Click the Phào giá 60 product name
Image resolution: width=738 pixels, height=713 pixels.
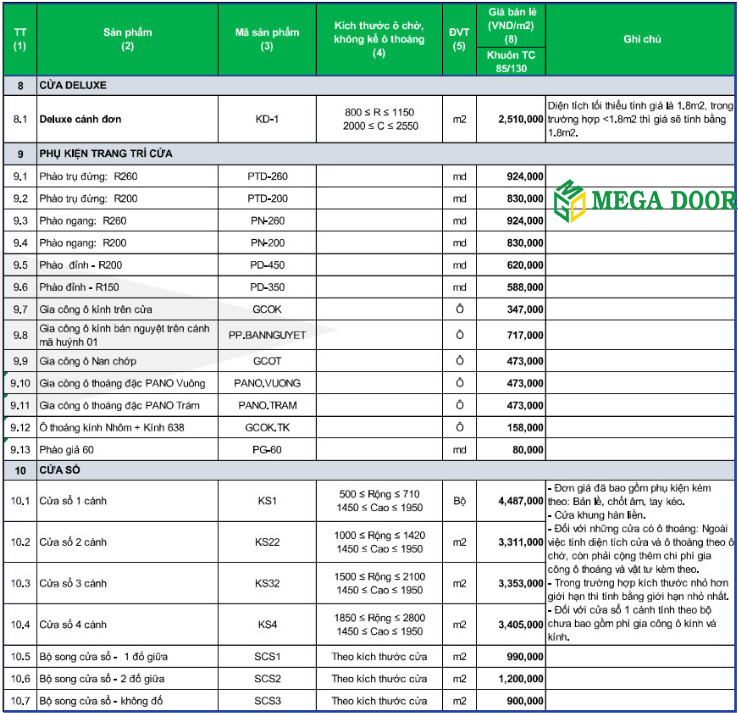[68, 451]
